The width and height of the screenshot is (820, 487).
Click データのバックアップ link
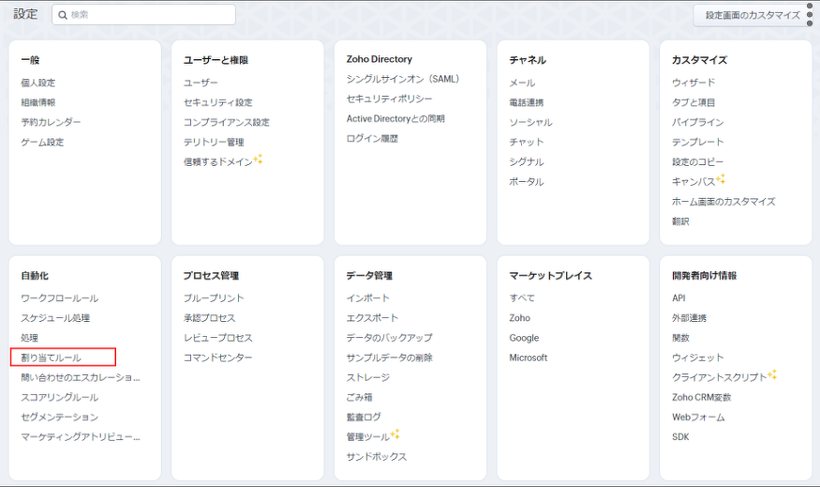pos(389,338)
